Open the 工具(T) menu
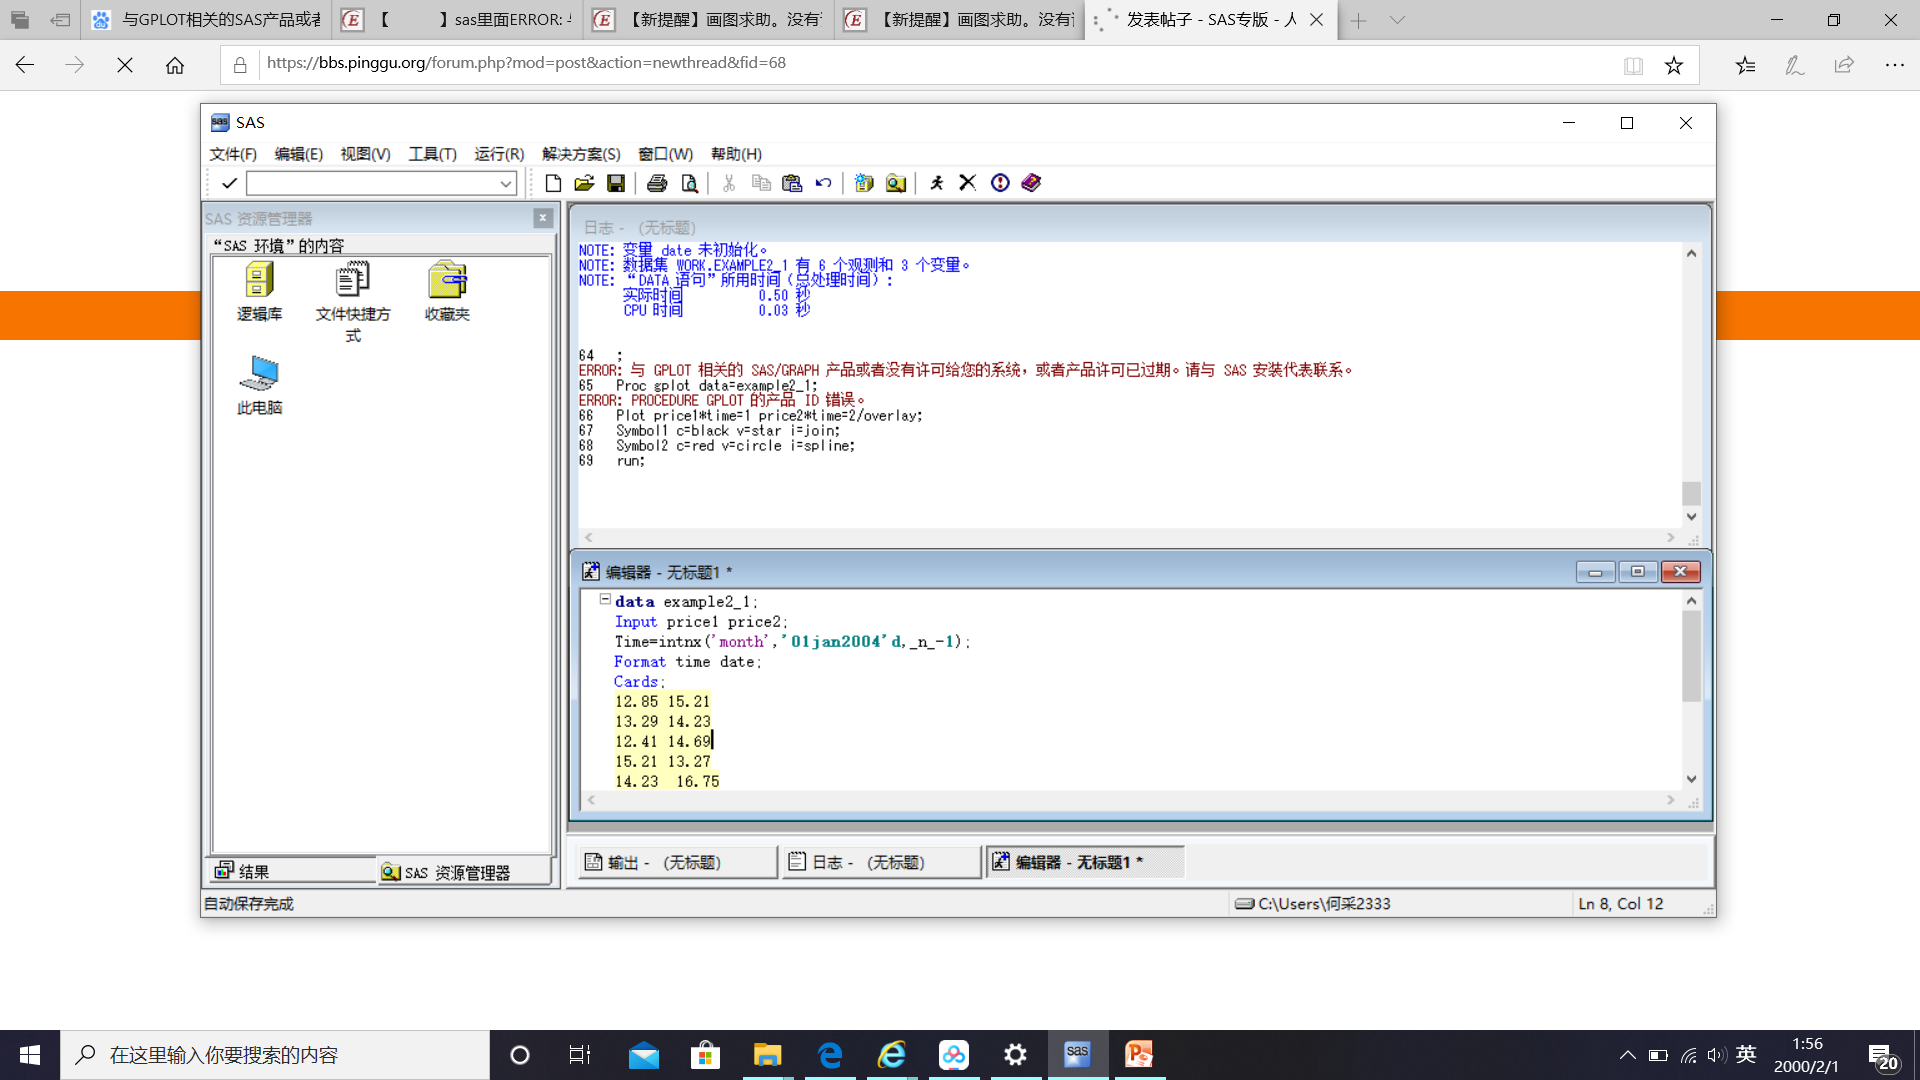 coord(432,154)
